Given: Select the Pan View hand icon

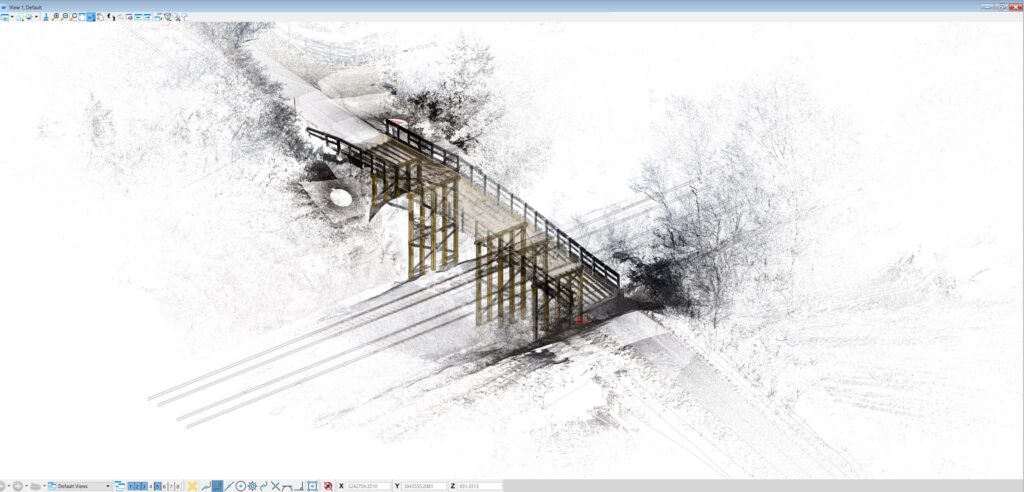Looking at the screenshot, I should tap(100, 17).
